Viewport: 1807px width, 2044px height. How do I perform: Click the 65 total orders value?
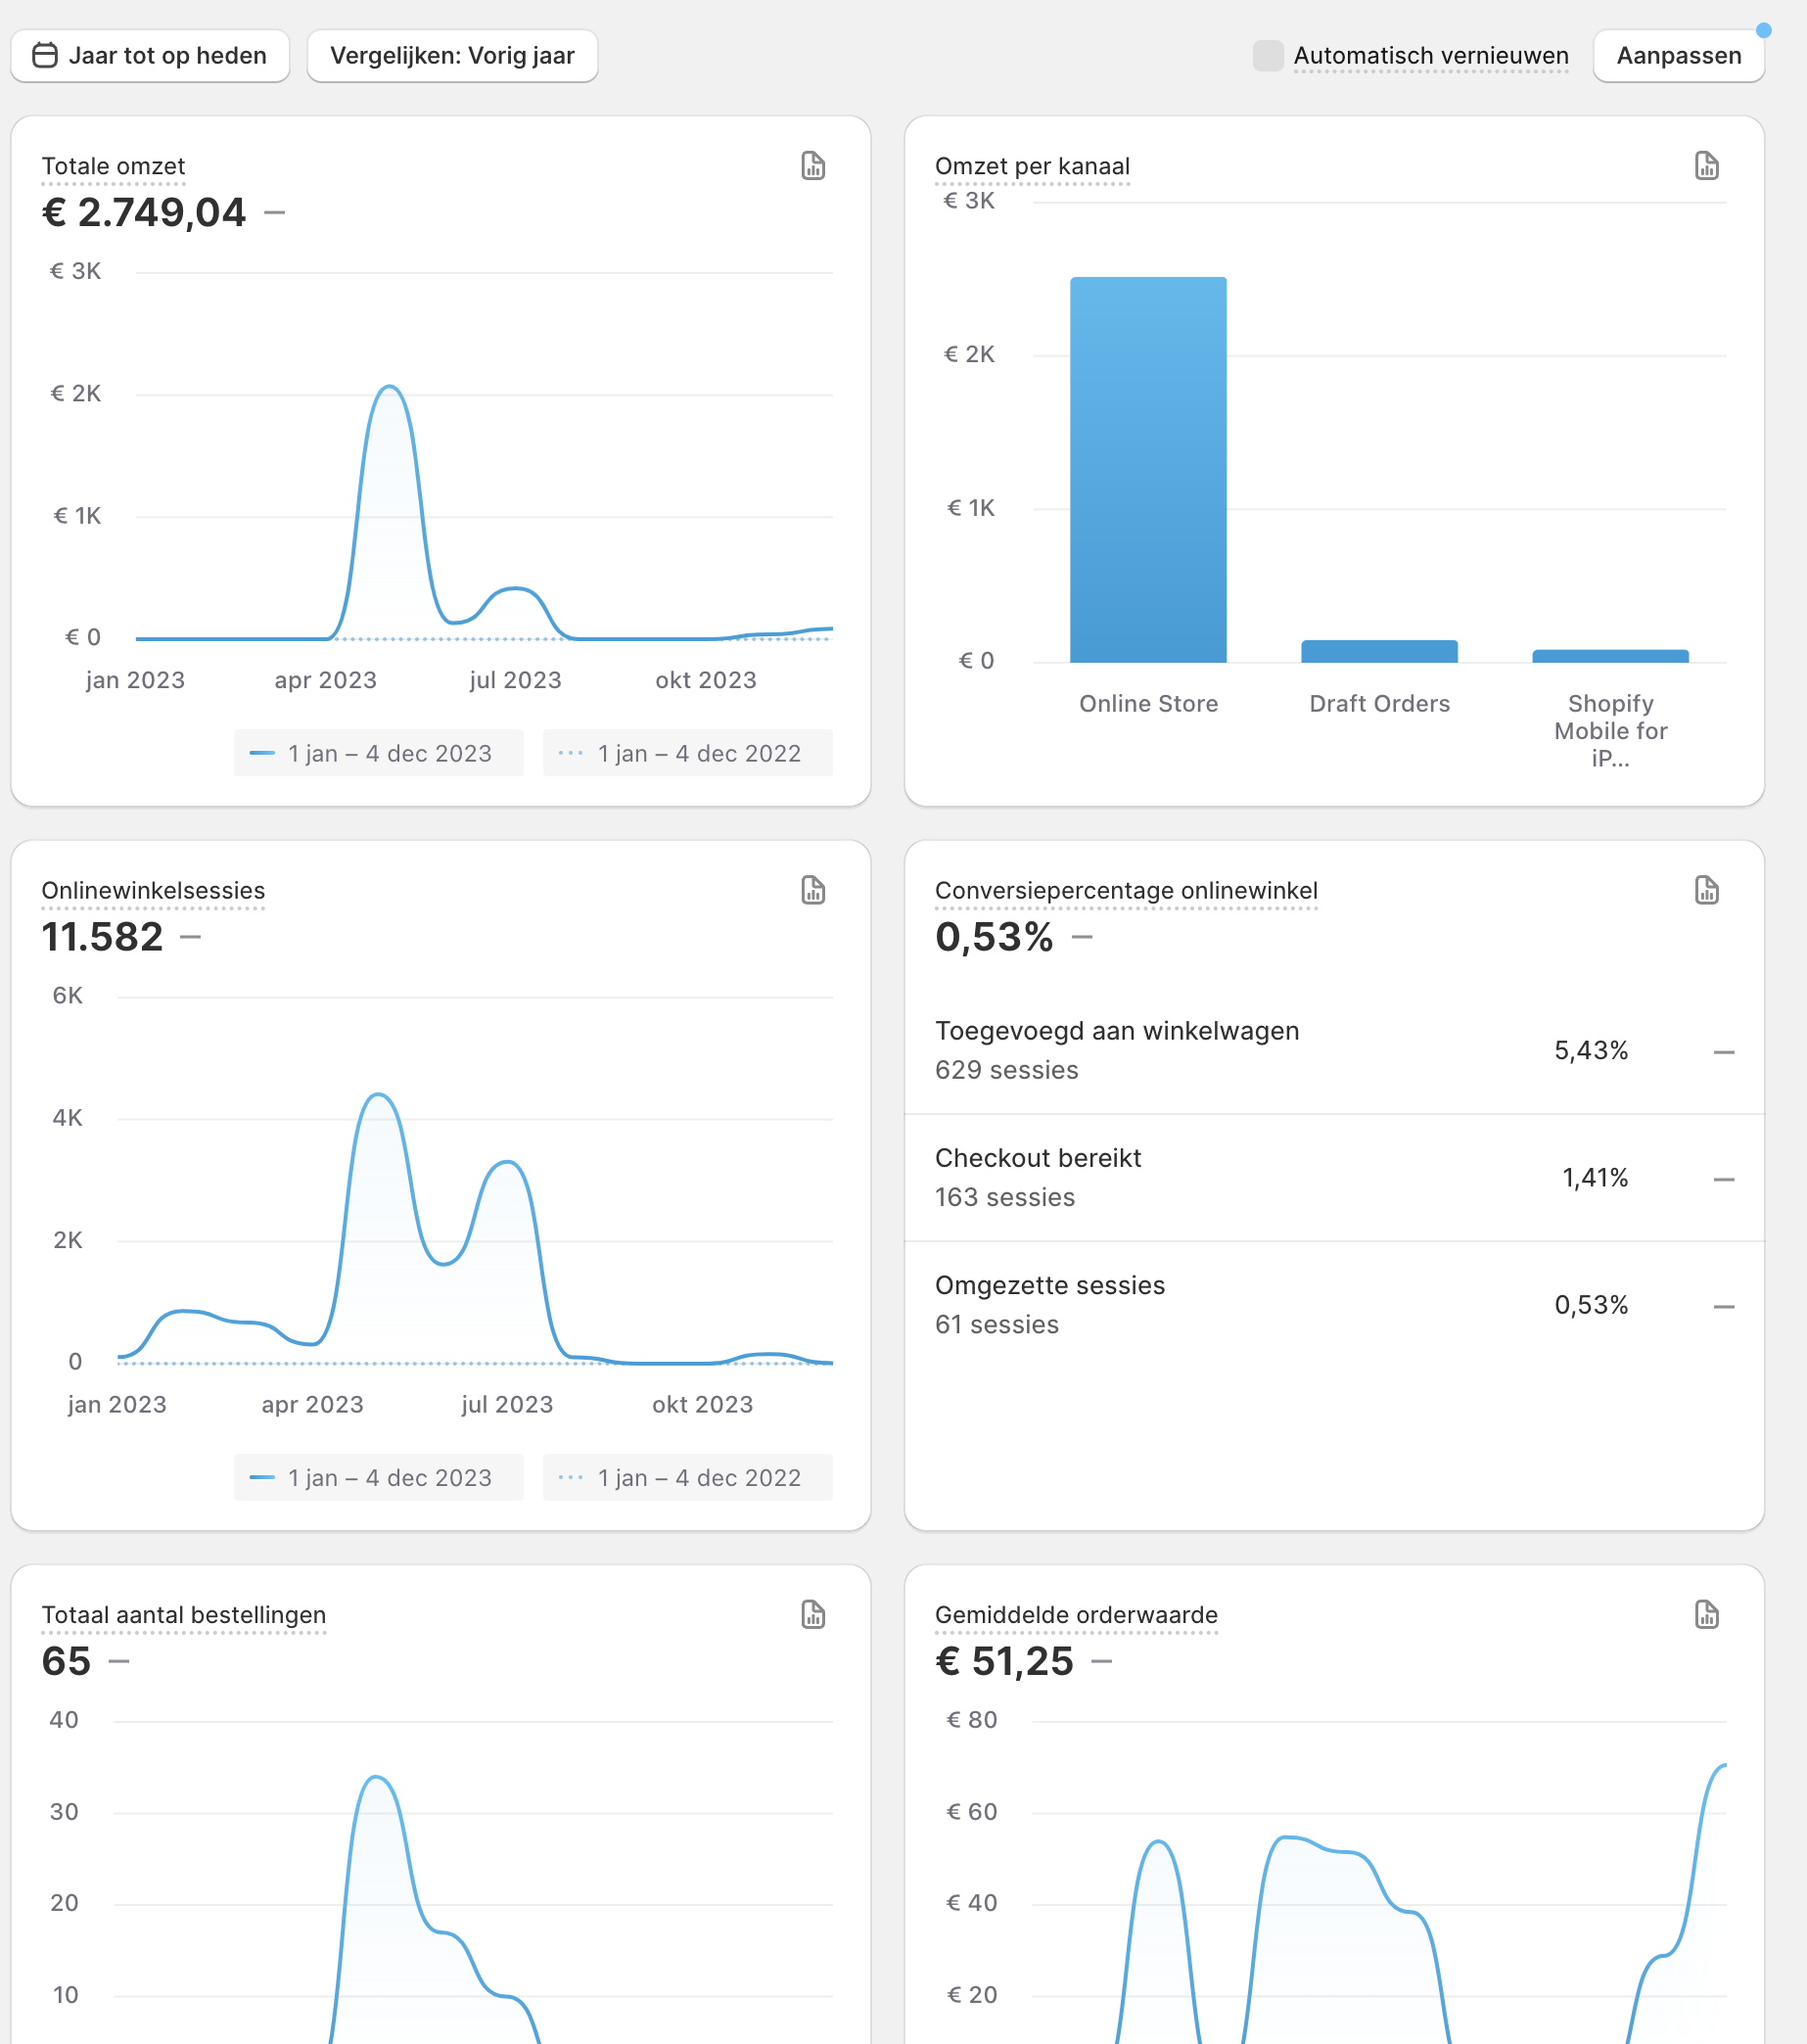(x=66, y=1661)
